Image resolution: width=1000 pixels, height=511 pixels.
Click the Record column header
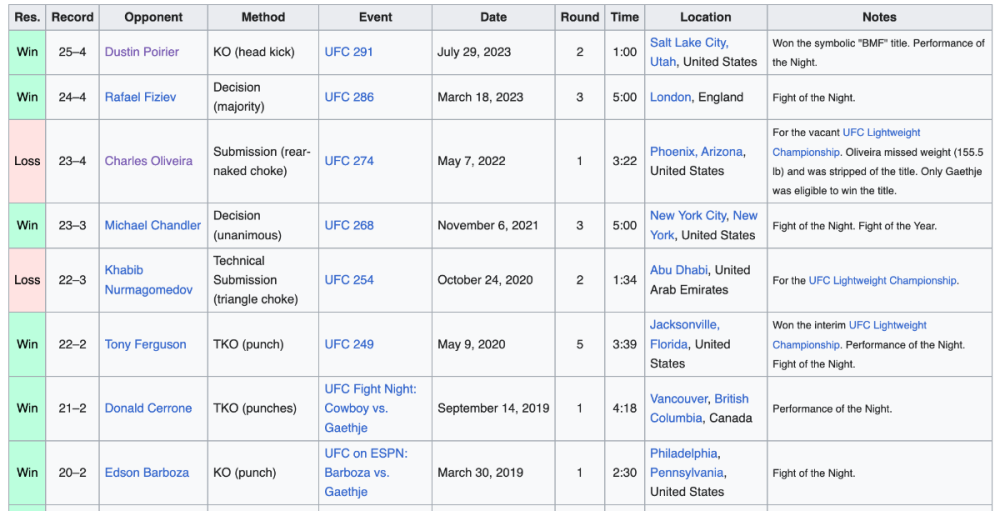pyautogui.click(x=73, y=17)
